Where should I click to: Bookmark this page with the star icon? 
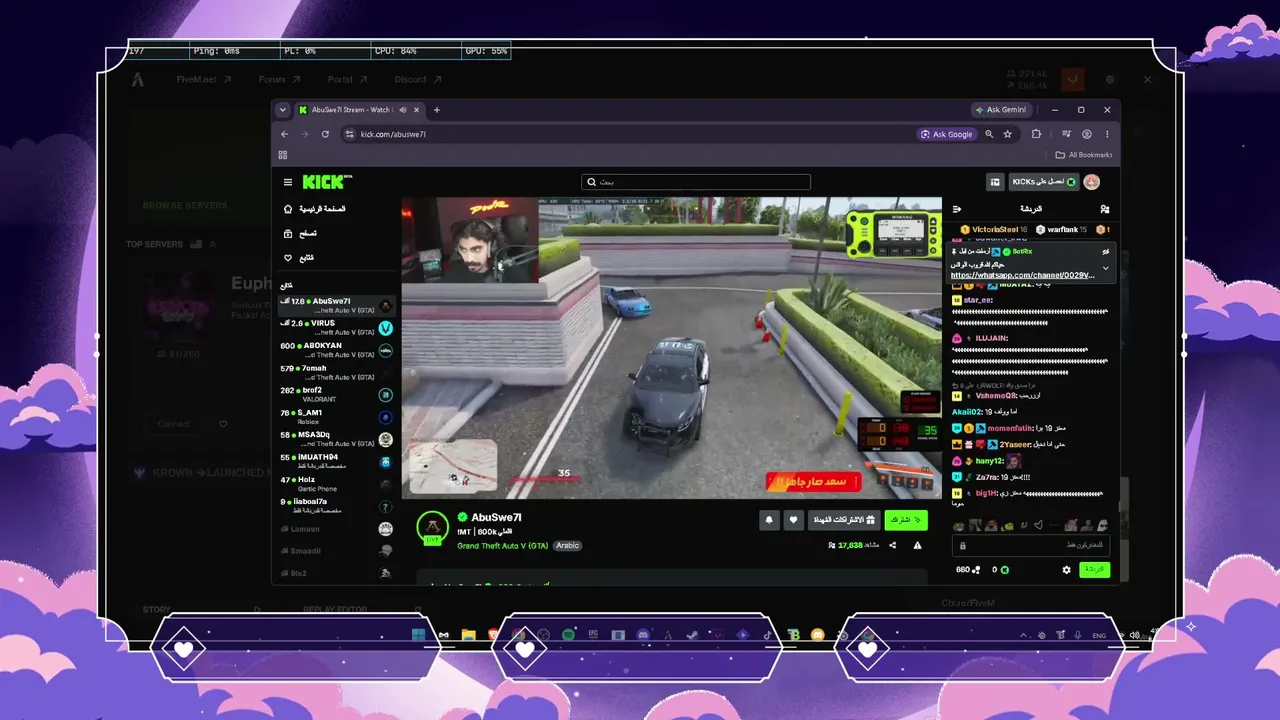pos(1008,134)
